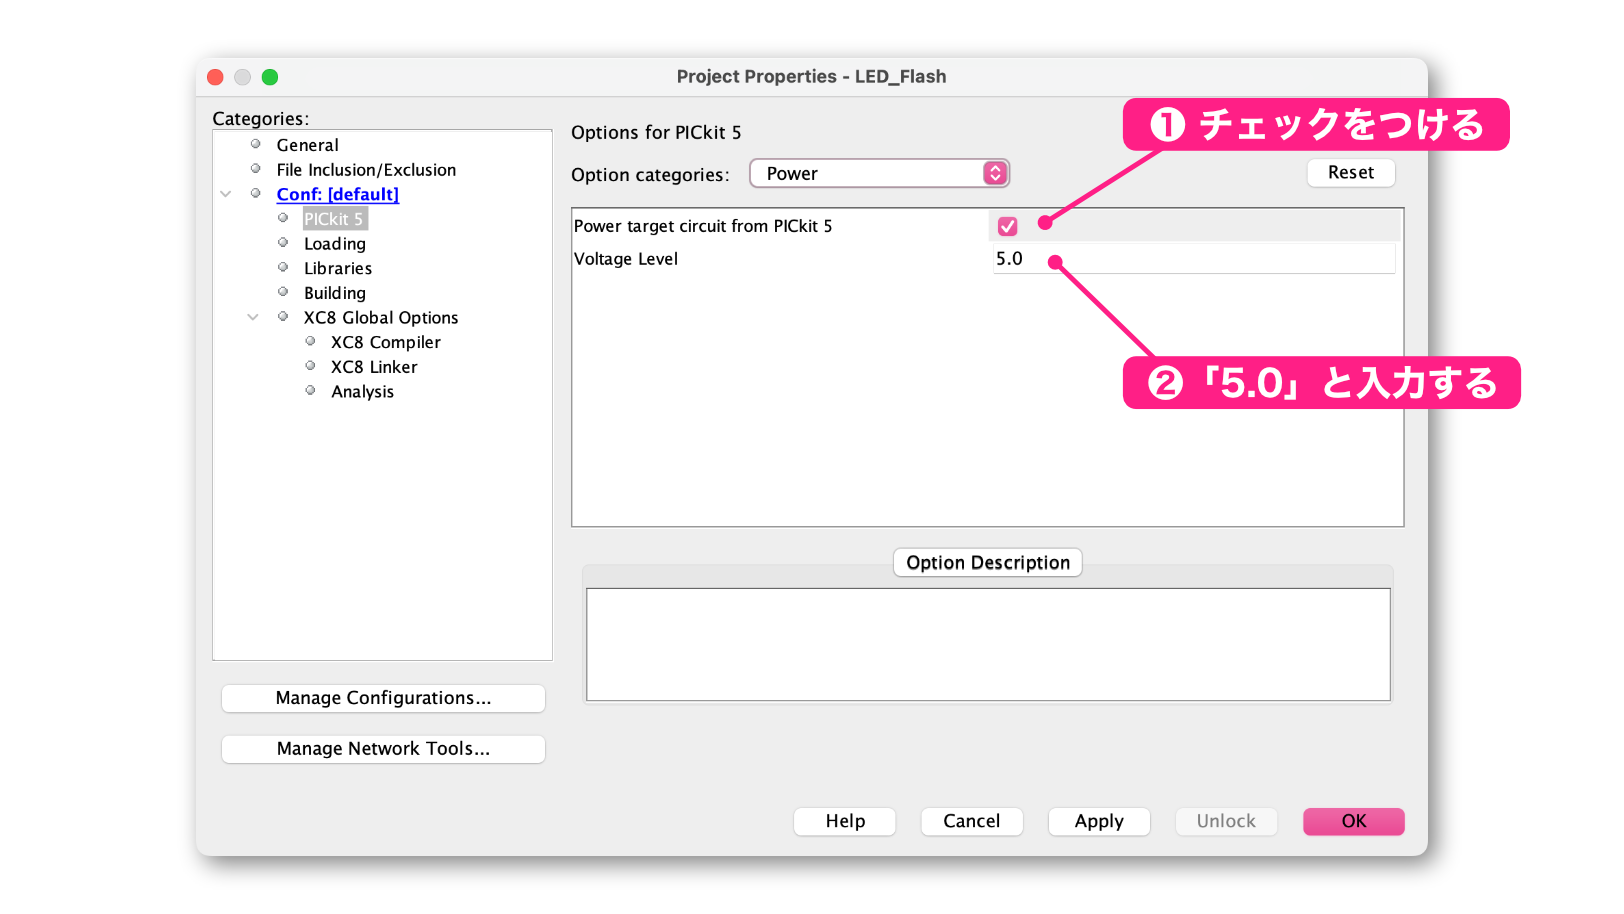1624x914 pixels.
Task: Click the Cancel button
Action: pyautogui.click(x=972, y=821)
